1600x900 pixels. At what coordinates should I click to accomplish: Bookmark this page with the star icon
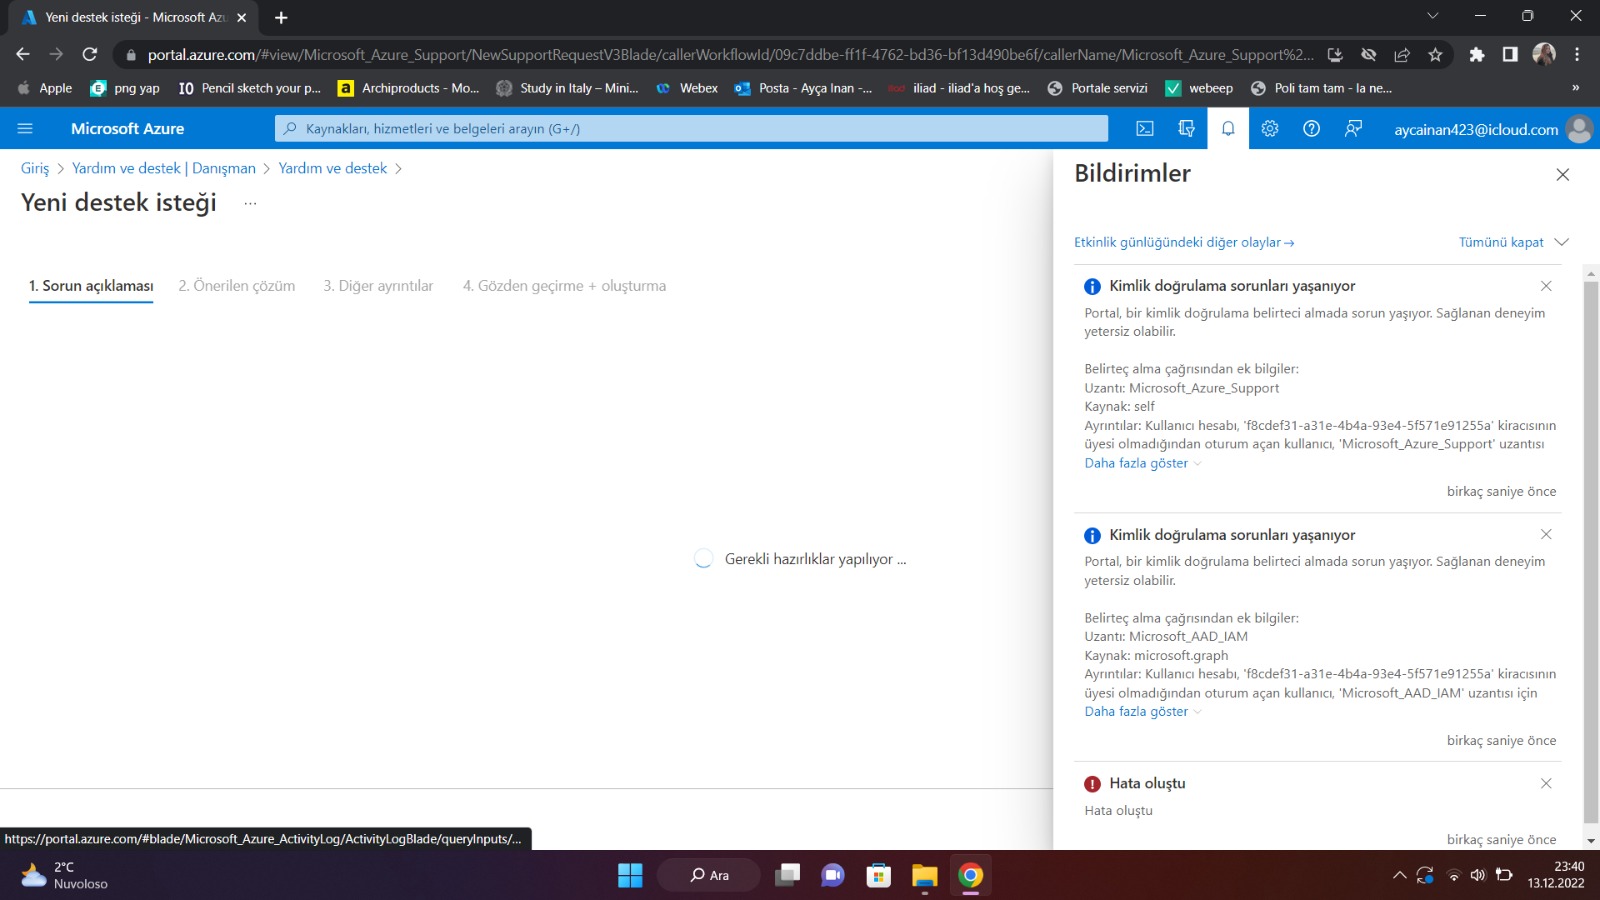(1435, 55)
